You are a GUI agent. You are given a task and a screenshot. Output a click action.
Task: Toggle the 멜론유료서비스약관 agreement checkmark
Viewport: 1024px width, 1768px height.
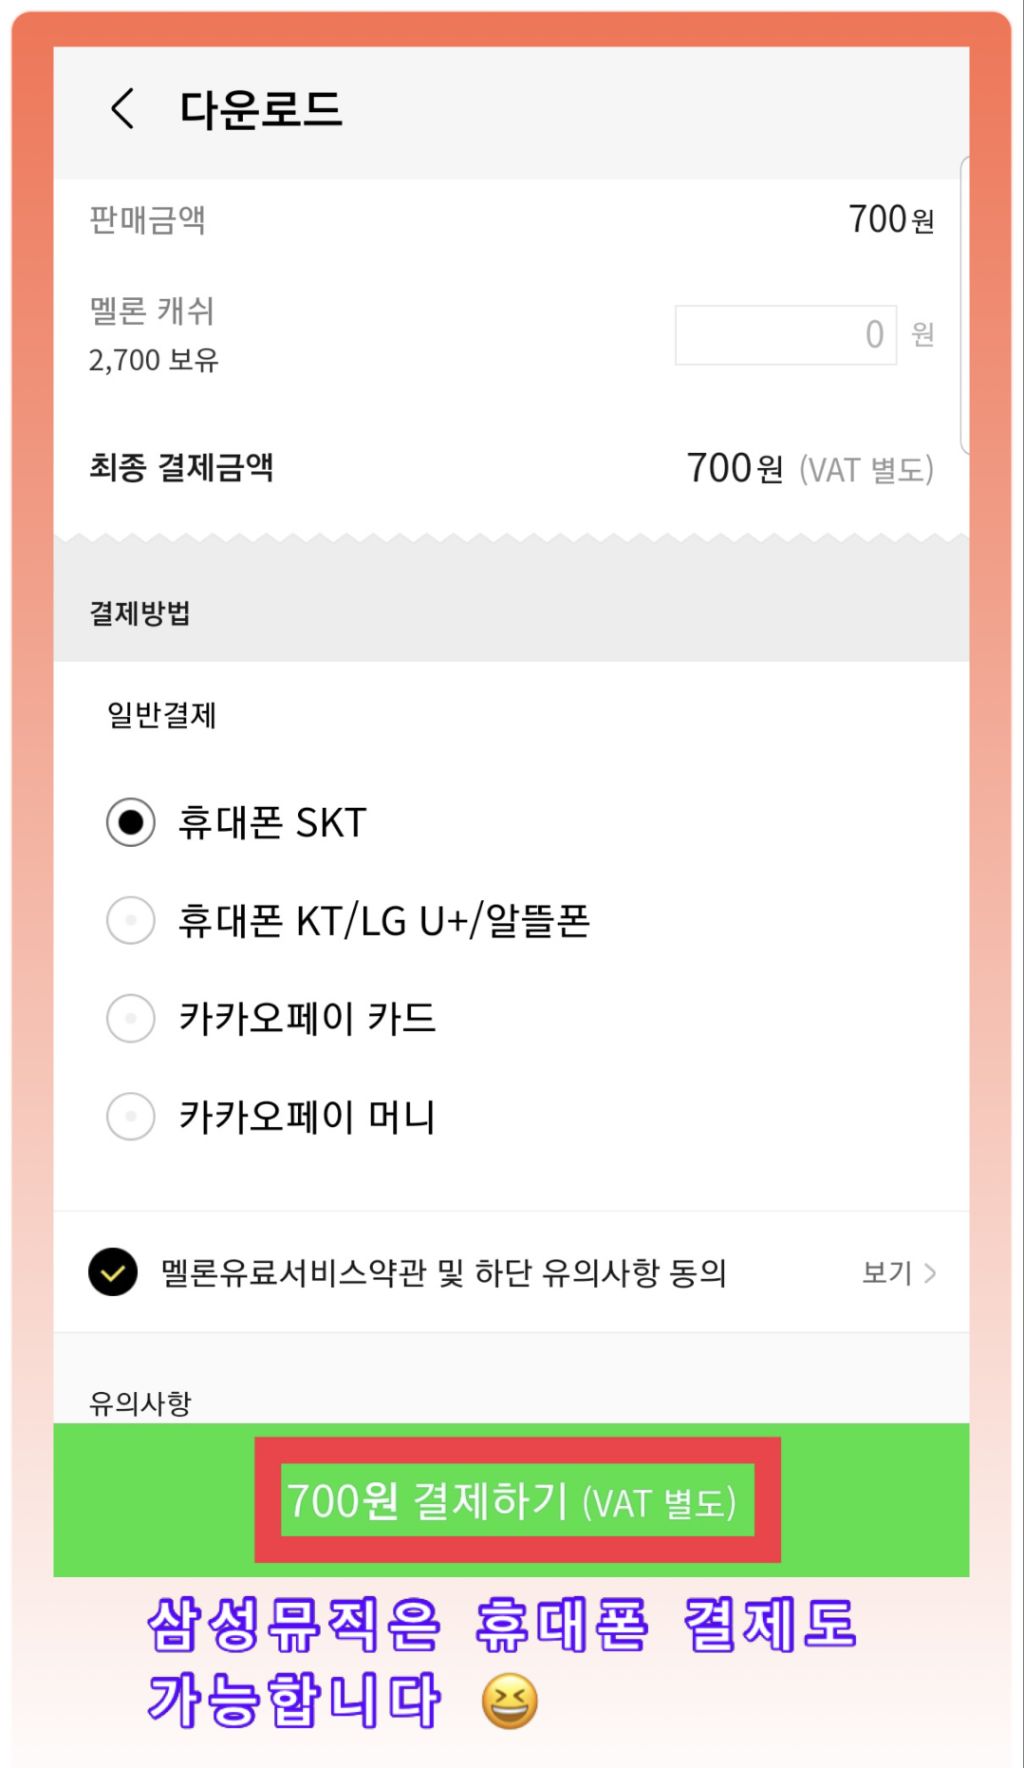pyautogui.click(x=113, y=1273)
